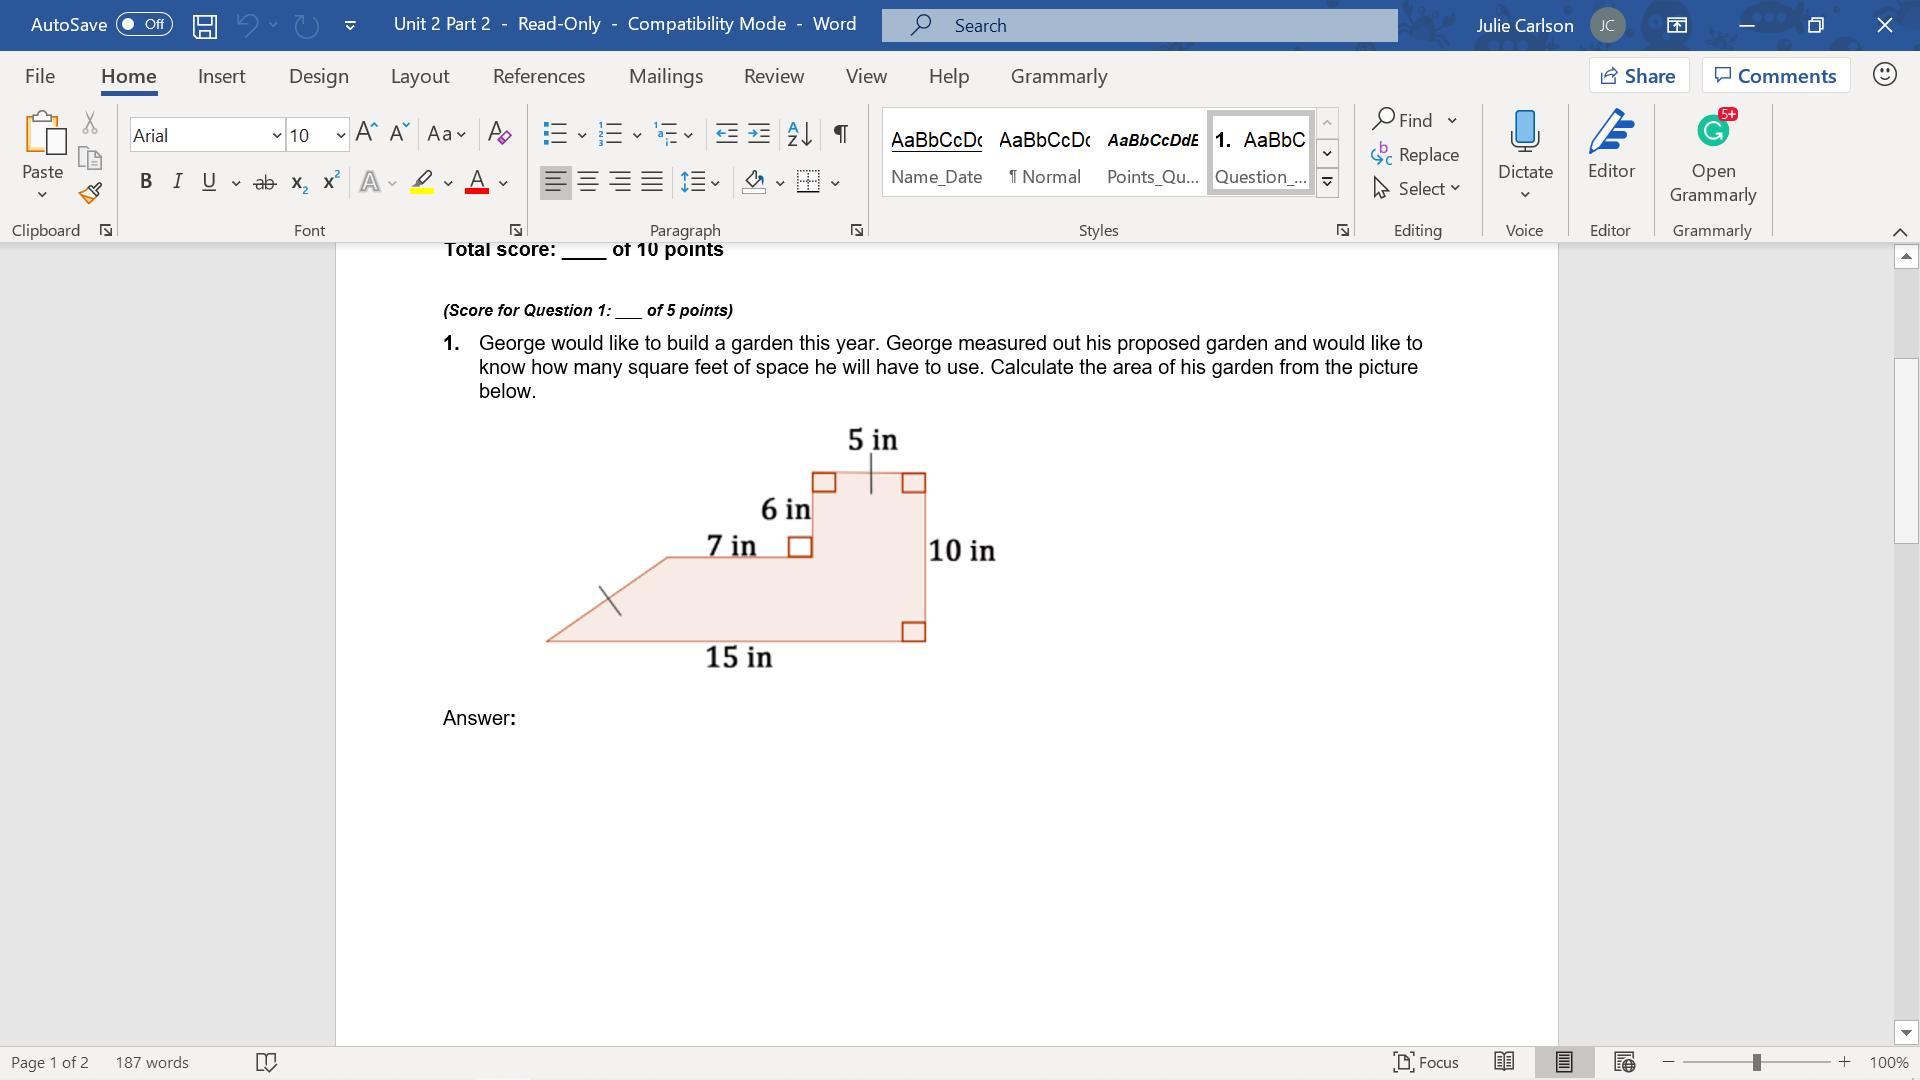The width and height of the screenshot is (1920, 1080).
Task: Open the References tab
Action: (x=538, y=76)
